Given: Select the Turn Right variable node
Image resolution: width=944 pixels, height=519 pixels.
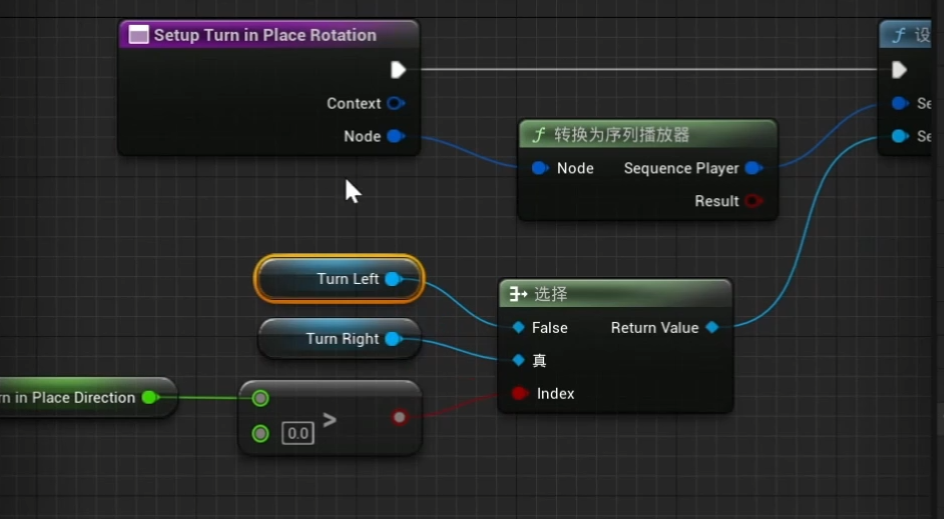Looking at the screenshot, I should tap(340, 338).
